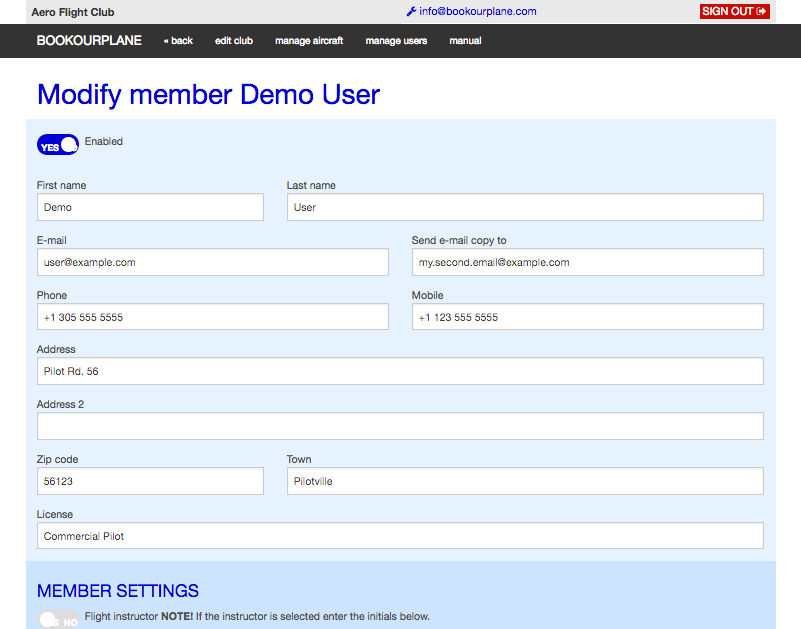Click the BOOKOURPLANE brand link
The width and height of the screenshot is (801, 629).
89,41
